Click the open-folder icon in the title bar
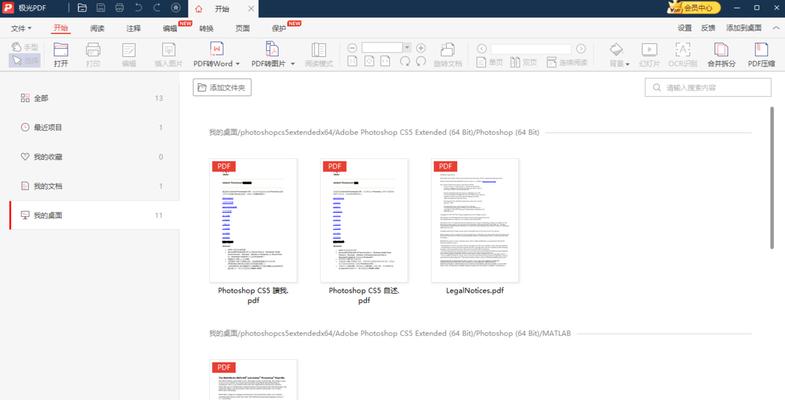 click(82, 8)
